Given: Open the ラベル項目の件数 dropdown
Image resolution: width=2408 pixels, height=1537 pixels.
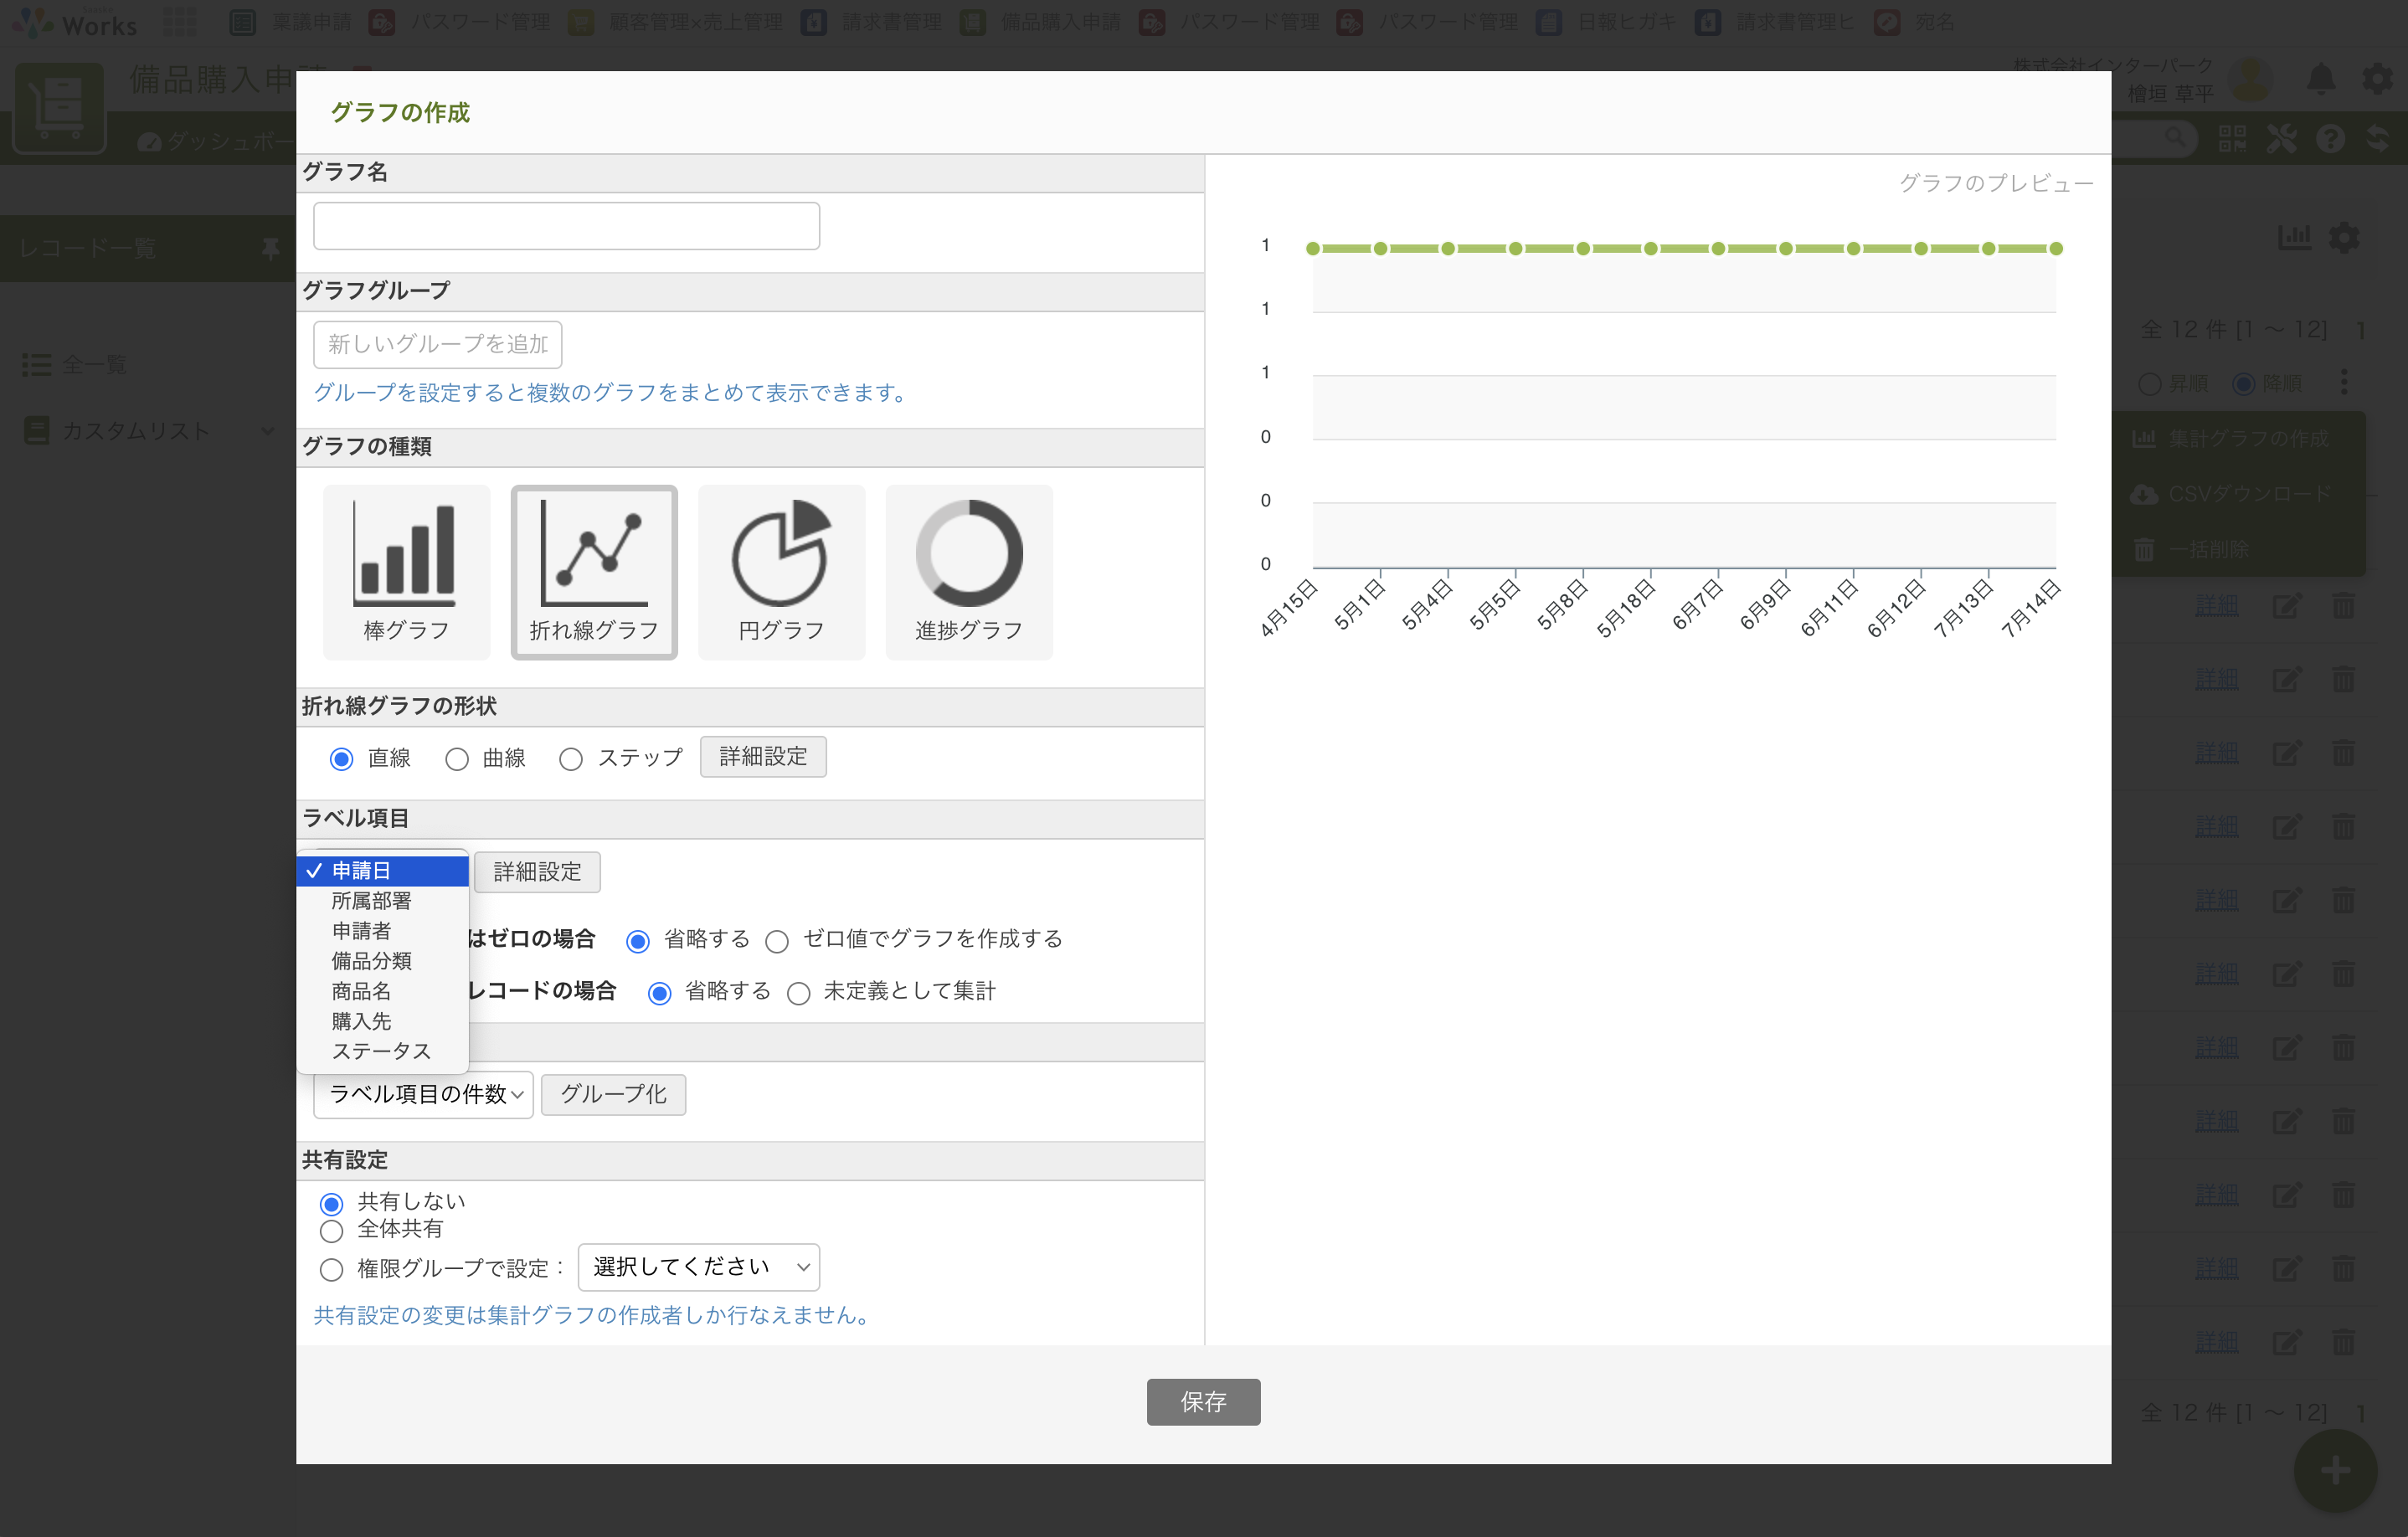Looking at the screenshot, I should click(x=423, y=1094).
